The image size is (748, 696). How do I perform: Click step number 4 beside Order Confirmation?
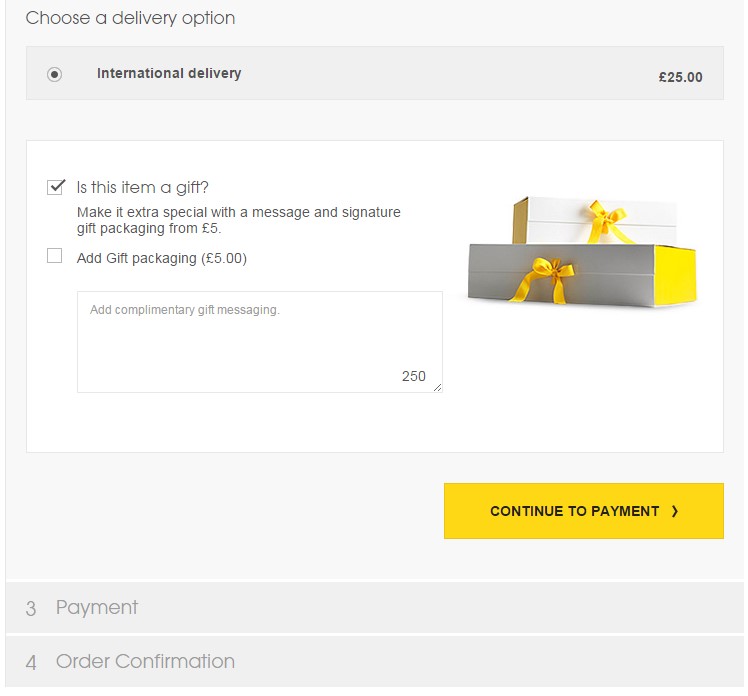pos(31,662)
